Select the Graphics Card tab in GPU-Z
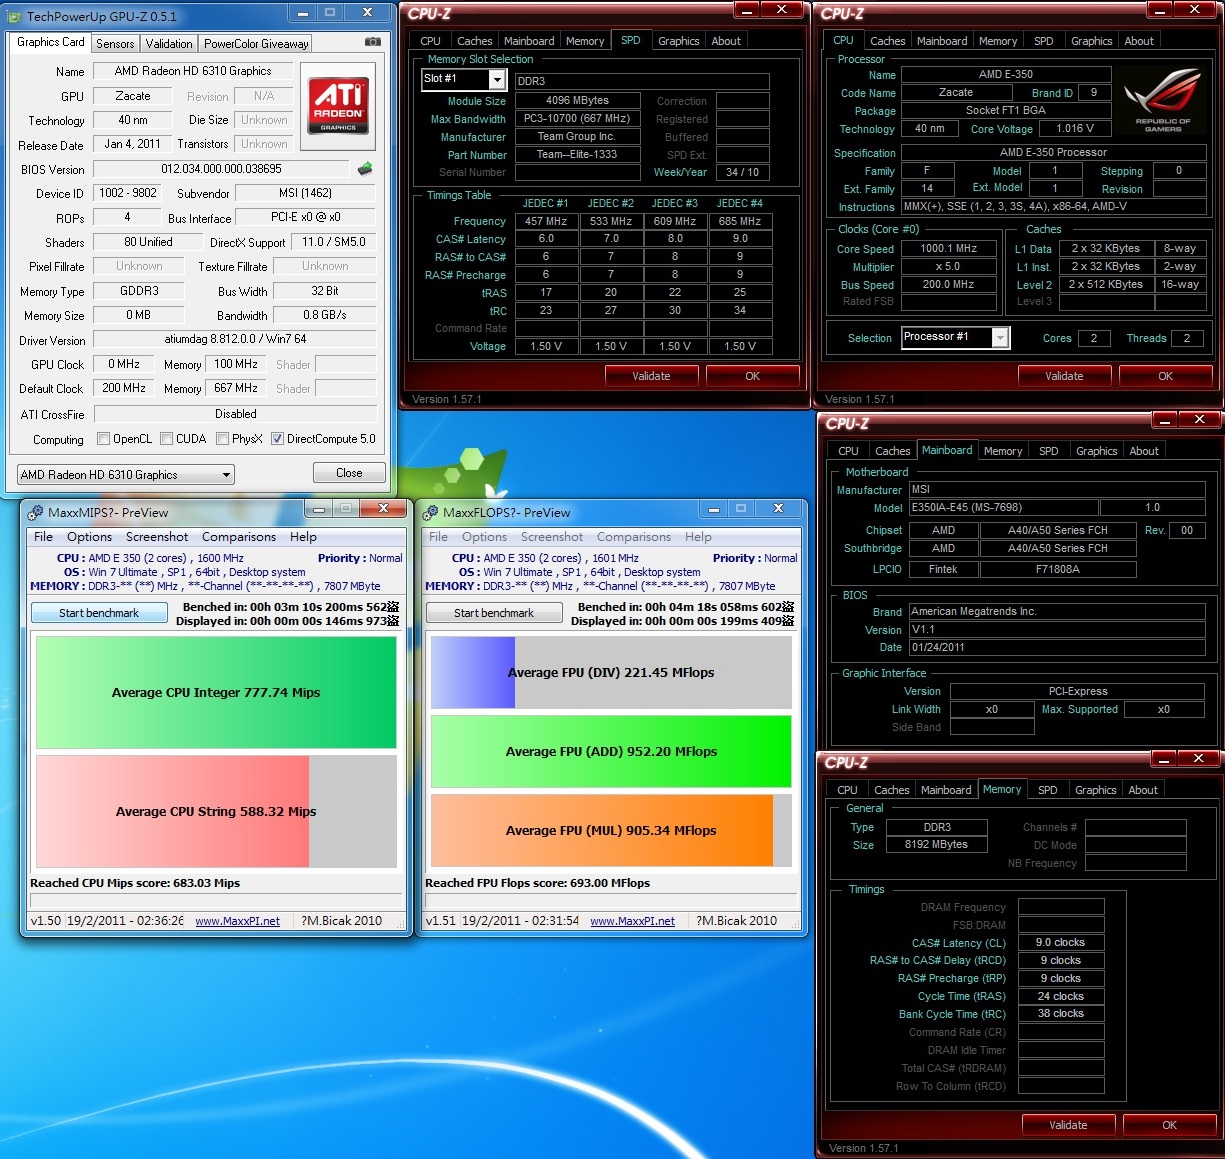Screen dimensions: 1225x1159 pos(51,42)
